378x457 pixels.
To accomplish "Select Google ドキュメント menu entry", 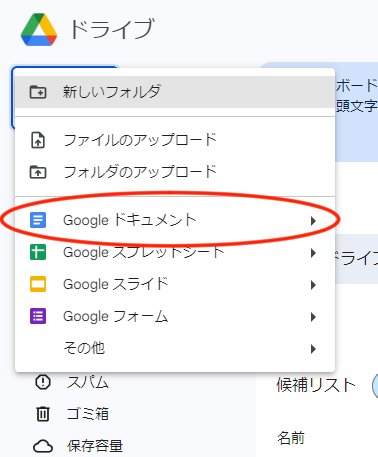I will tap(175, 220).
